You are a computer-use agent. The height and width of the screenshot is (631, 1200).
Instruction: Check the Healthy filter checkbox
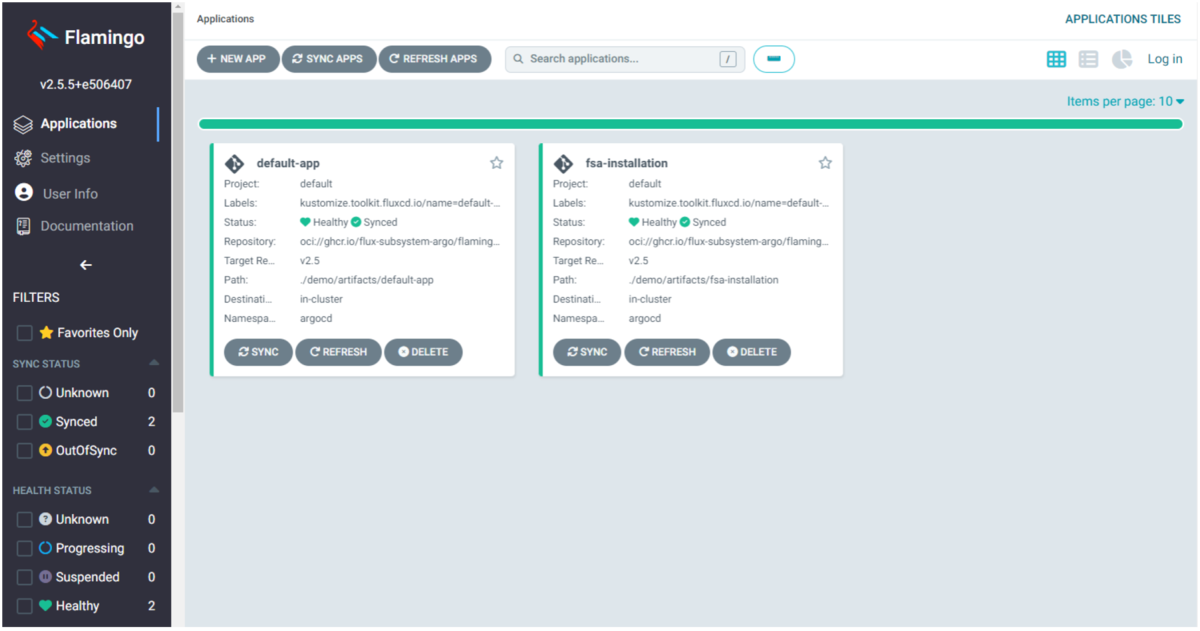25,606
